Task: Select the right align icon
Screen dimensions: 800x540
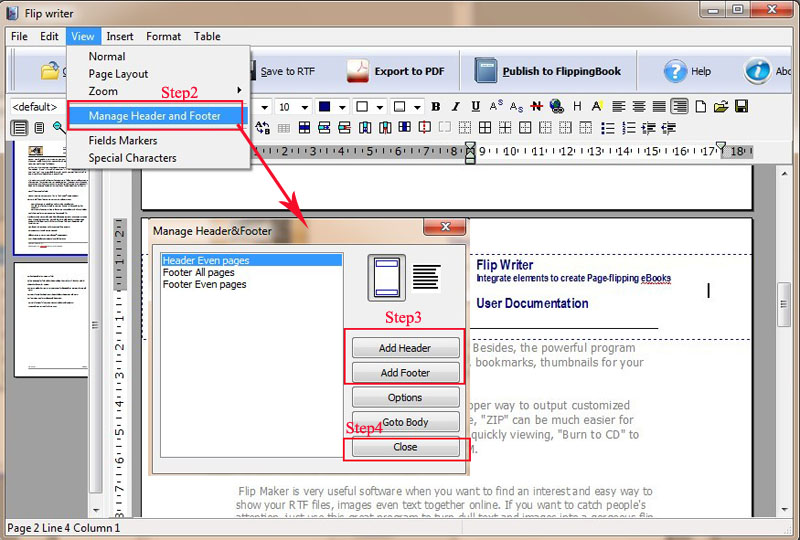Action: pyautogui.click(x=680, y=107)
